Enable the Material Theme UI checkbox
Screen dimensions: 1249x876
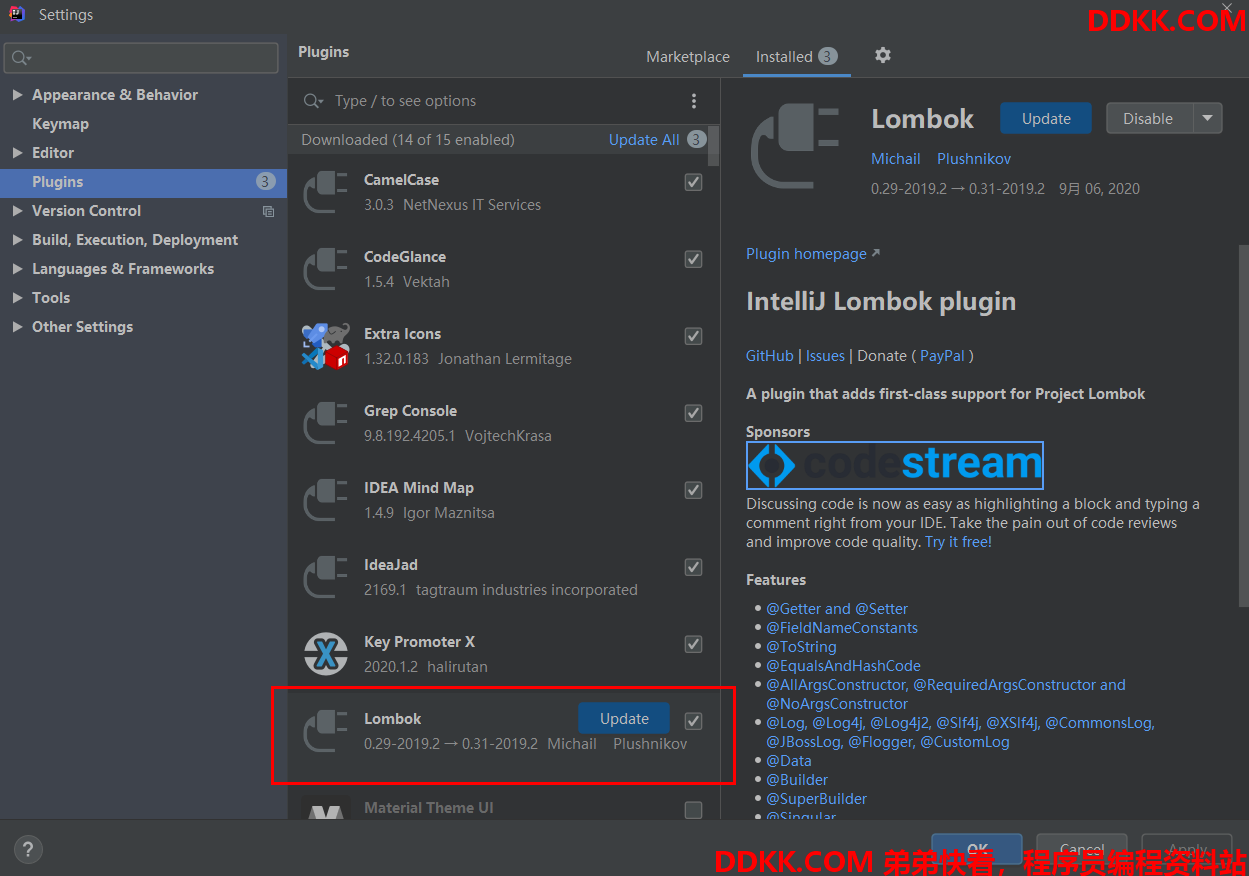693,810
